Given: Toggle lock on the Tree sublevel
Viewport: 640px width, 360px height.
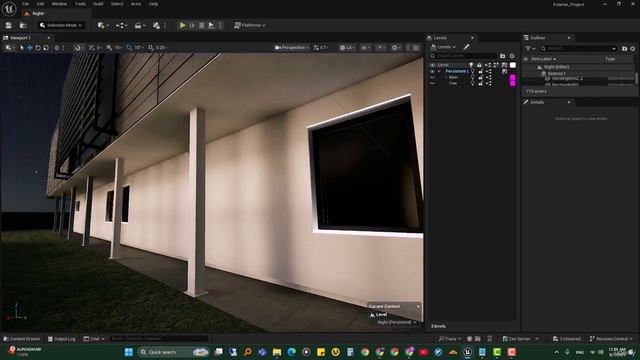Looking at the screenshot, I should tap(480, 83).
